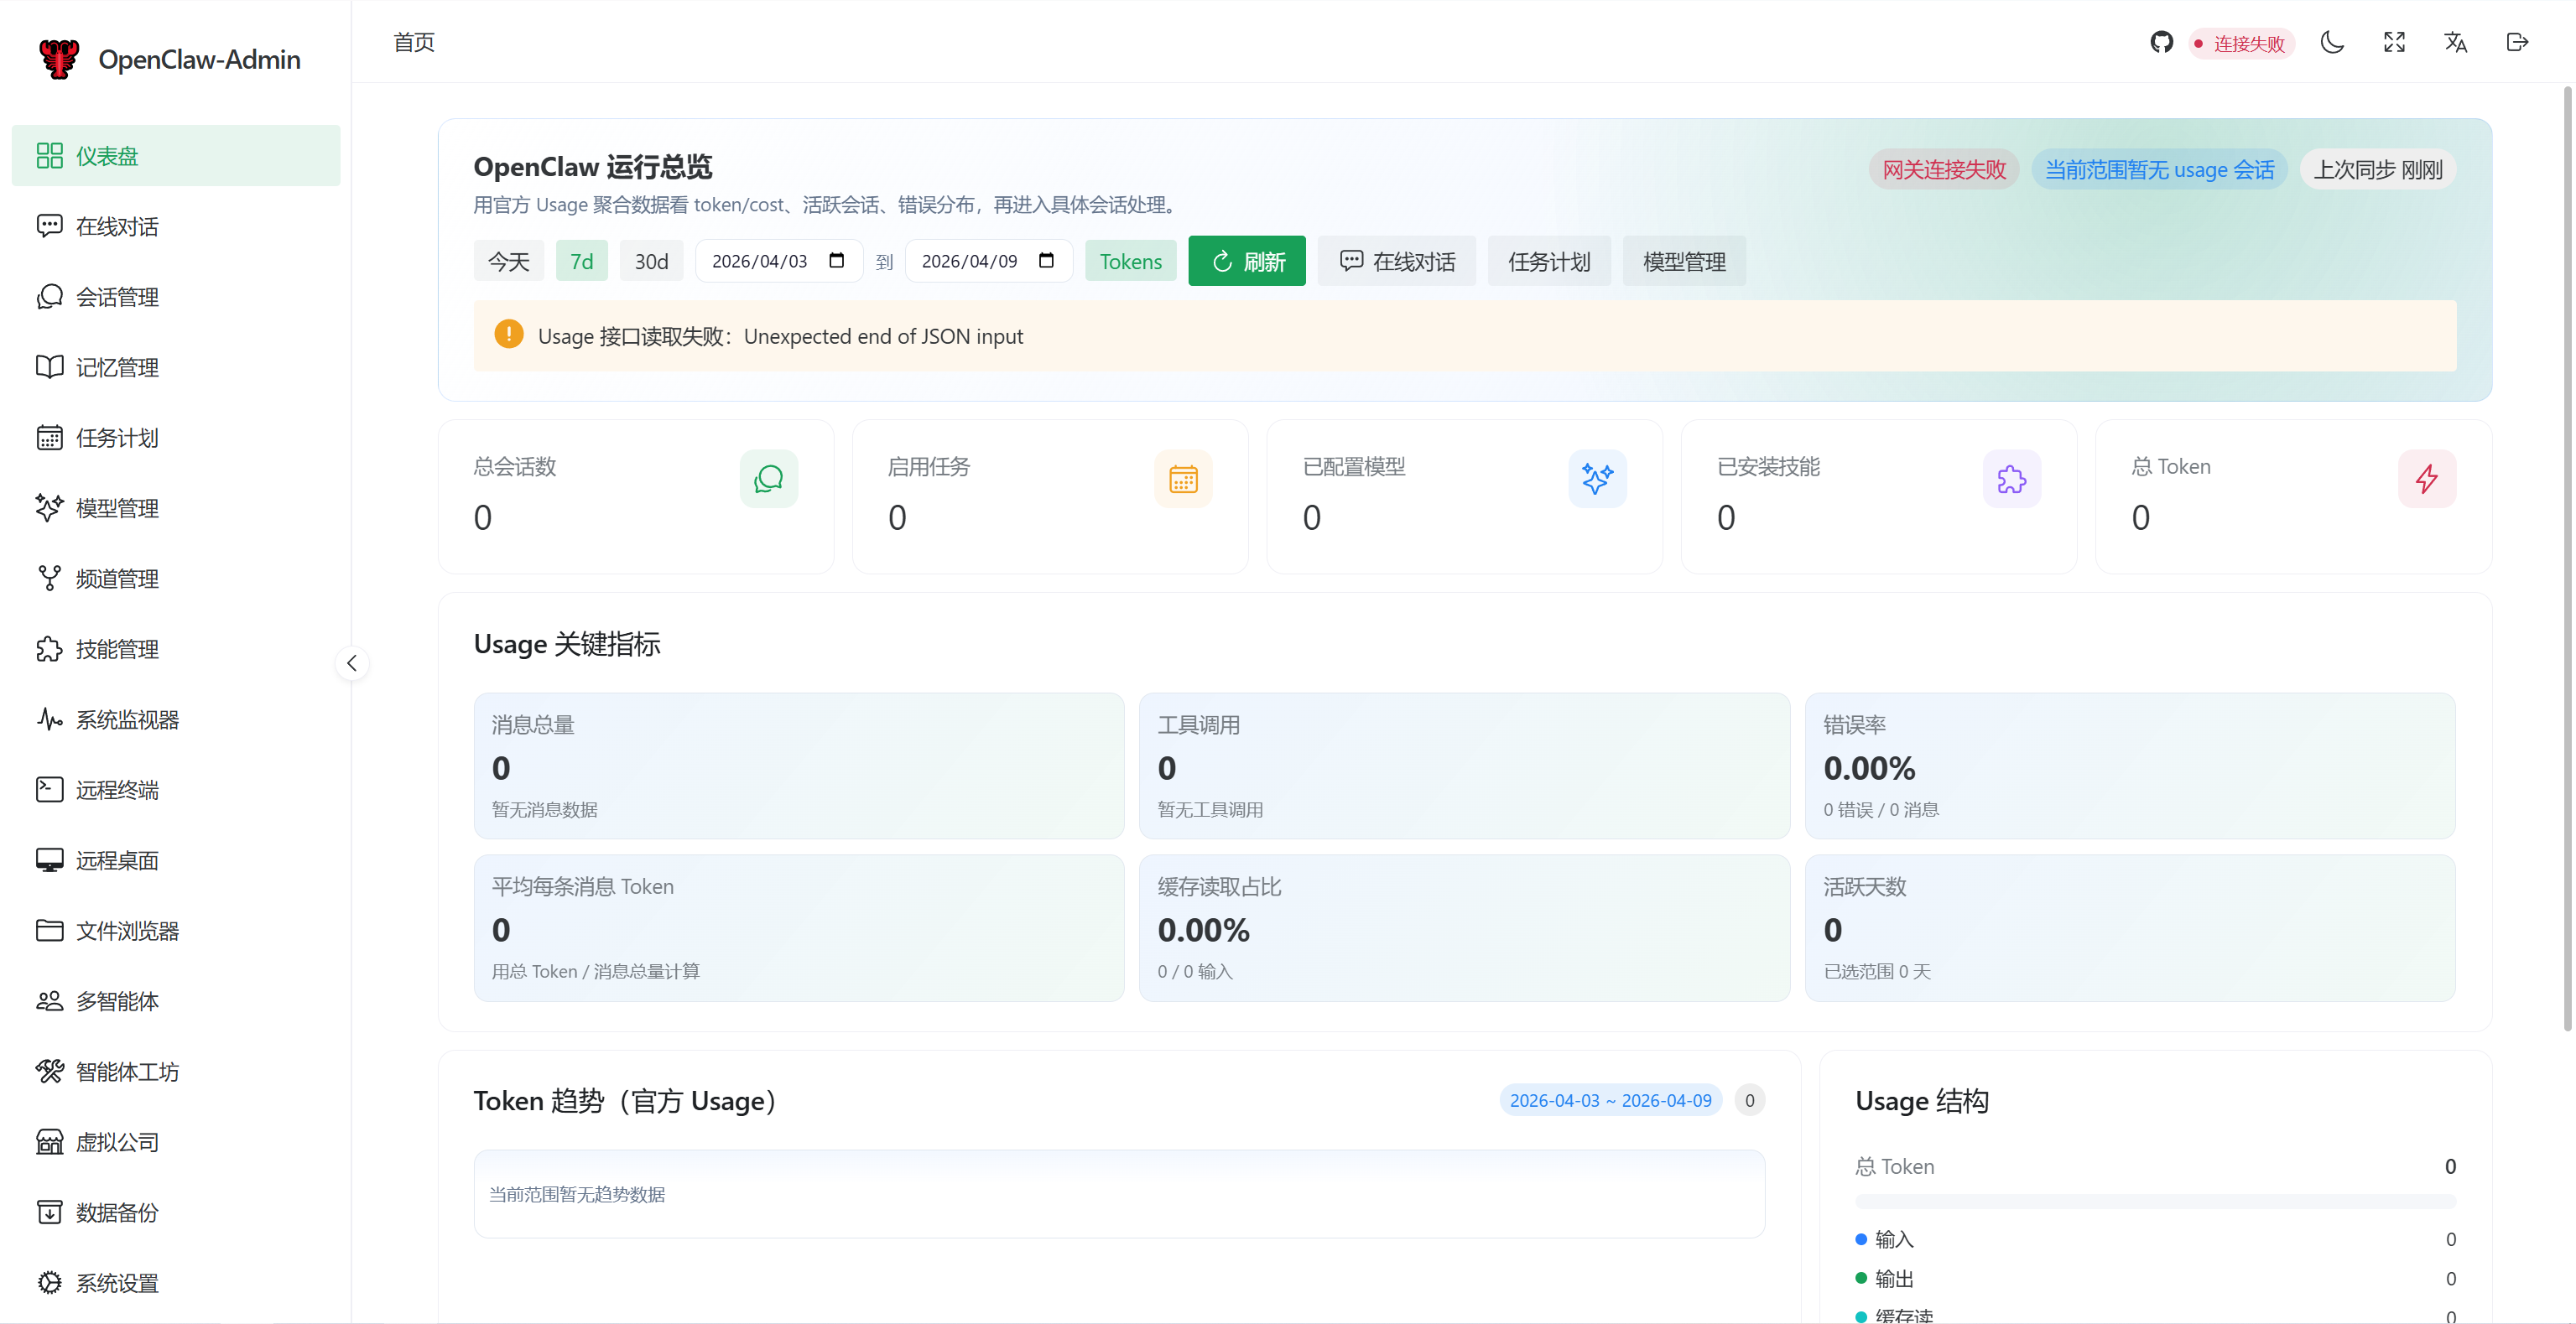
Task: Select the 今天 time range
Action: [508, 261]
